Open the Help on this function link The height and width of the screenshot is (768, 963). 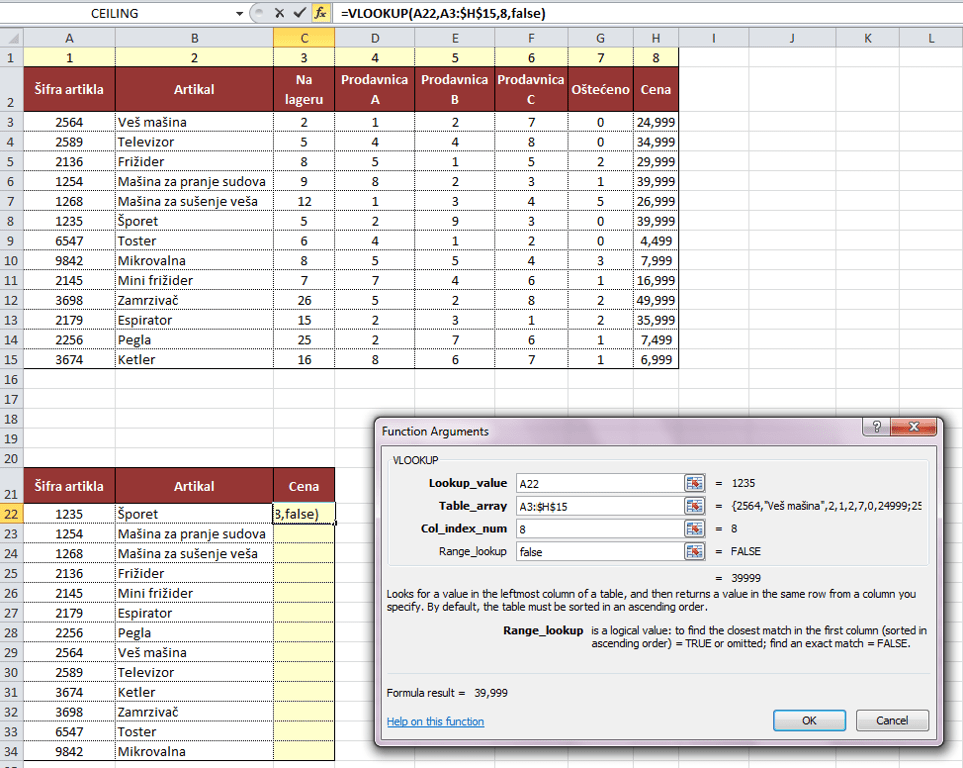click(435, 721)
